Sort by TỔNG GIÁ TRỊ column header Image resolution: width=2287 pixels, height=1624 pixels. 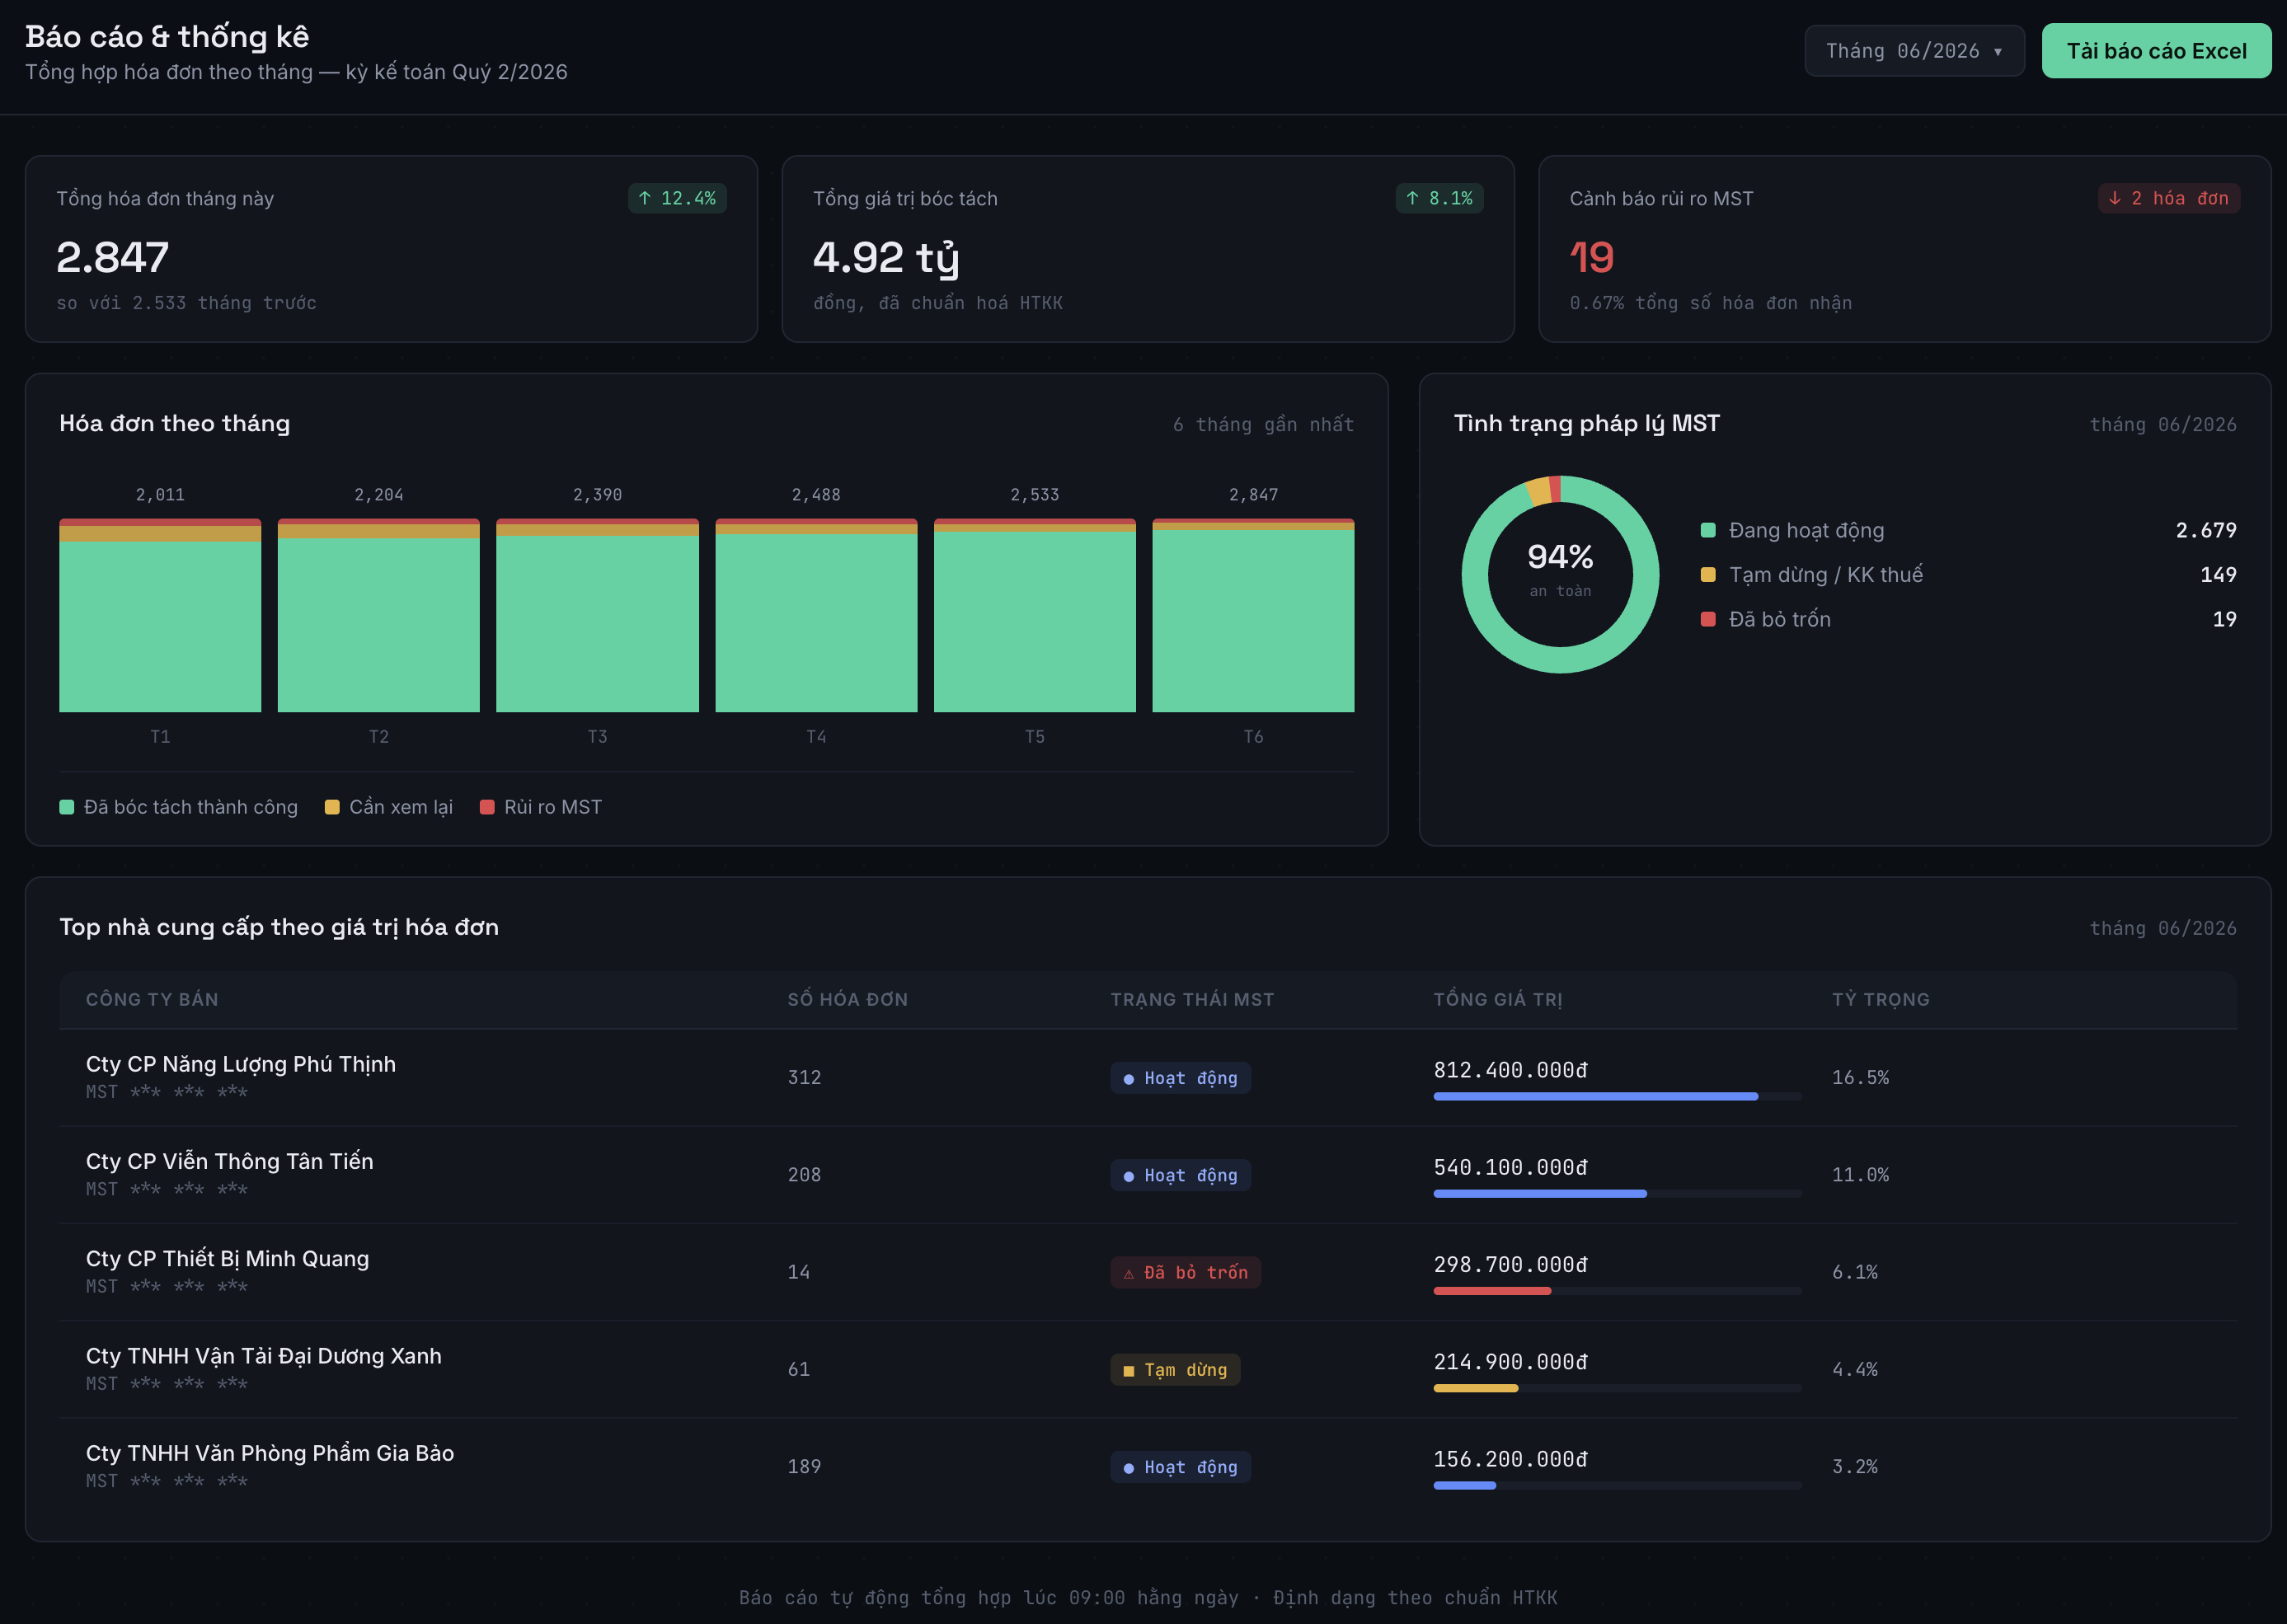1497,999
